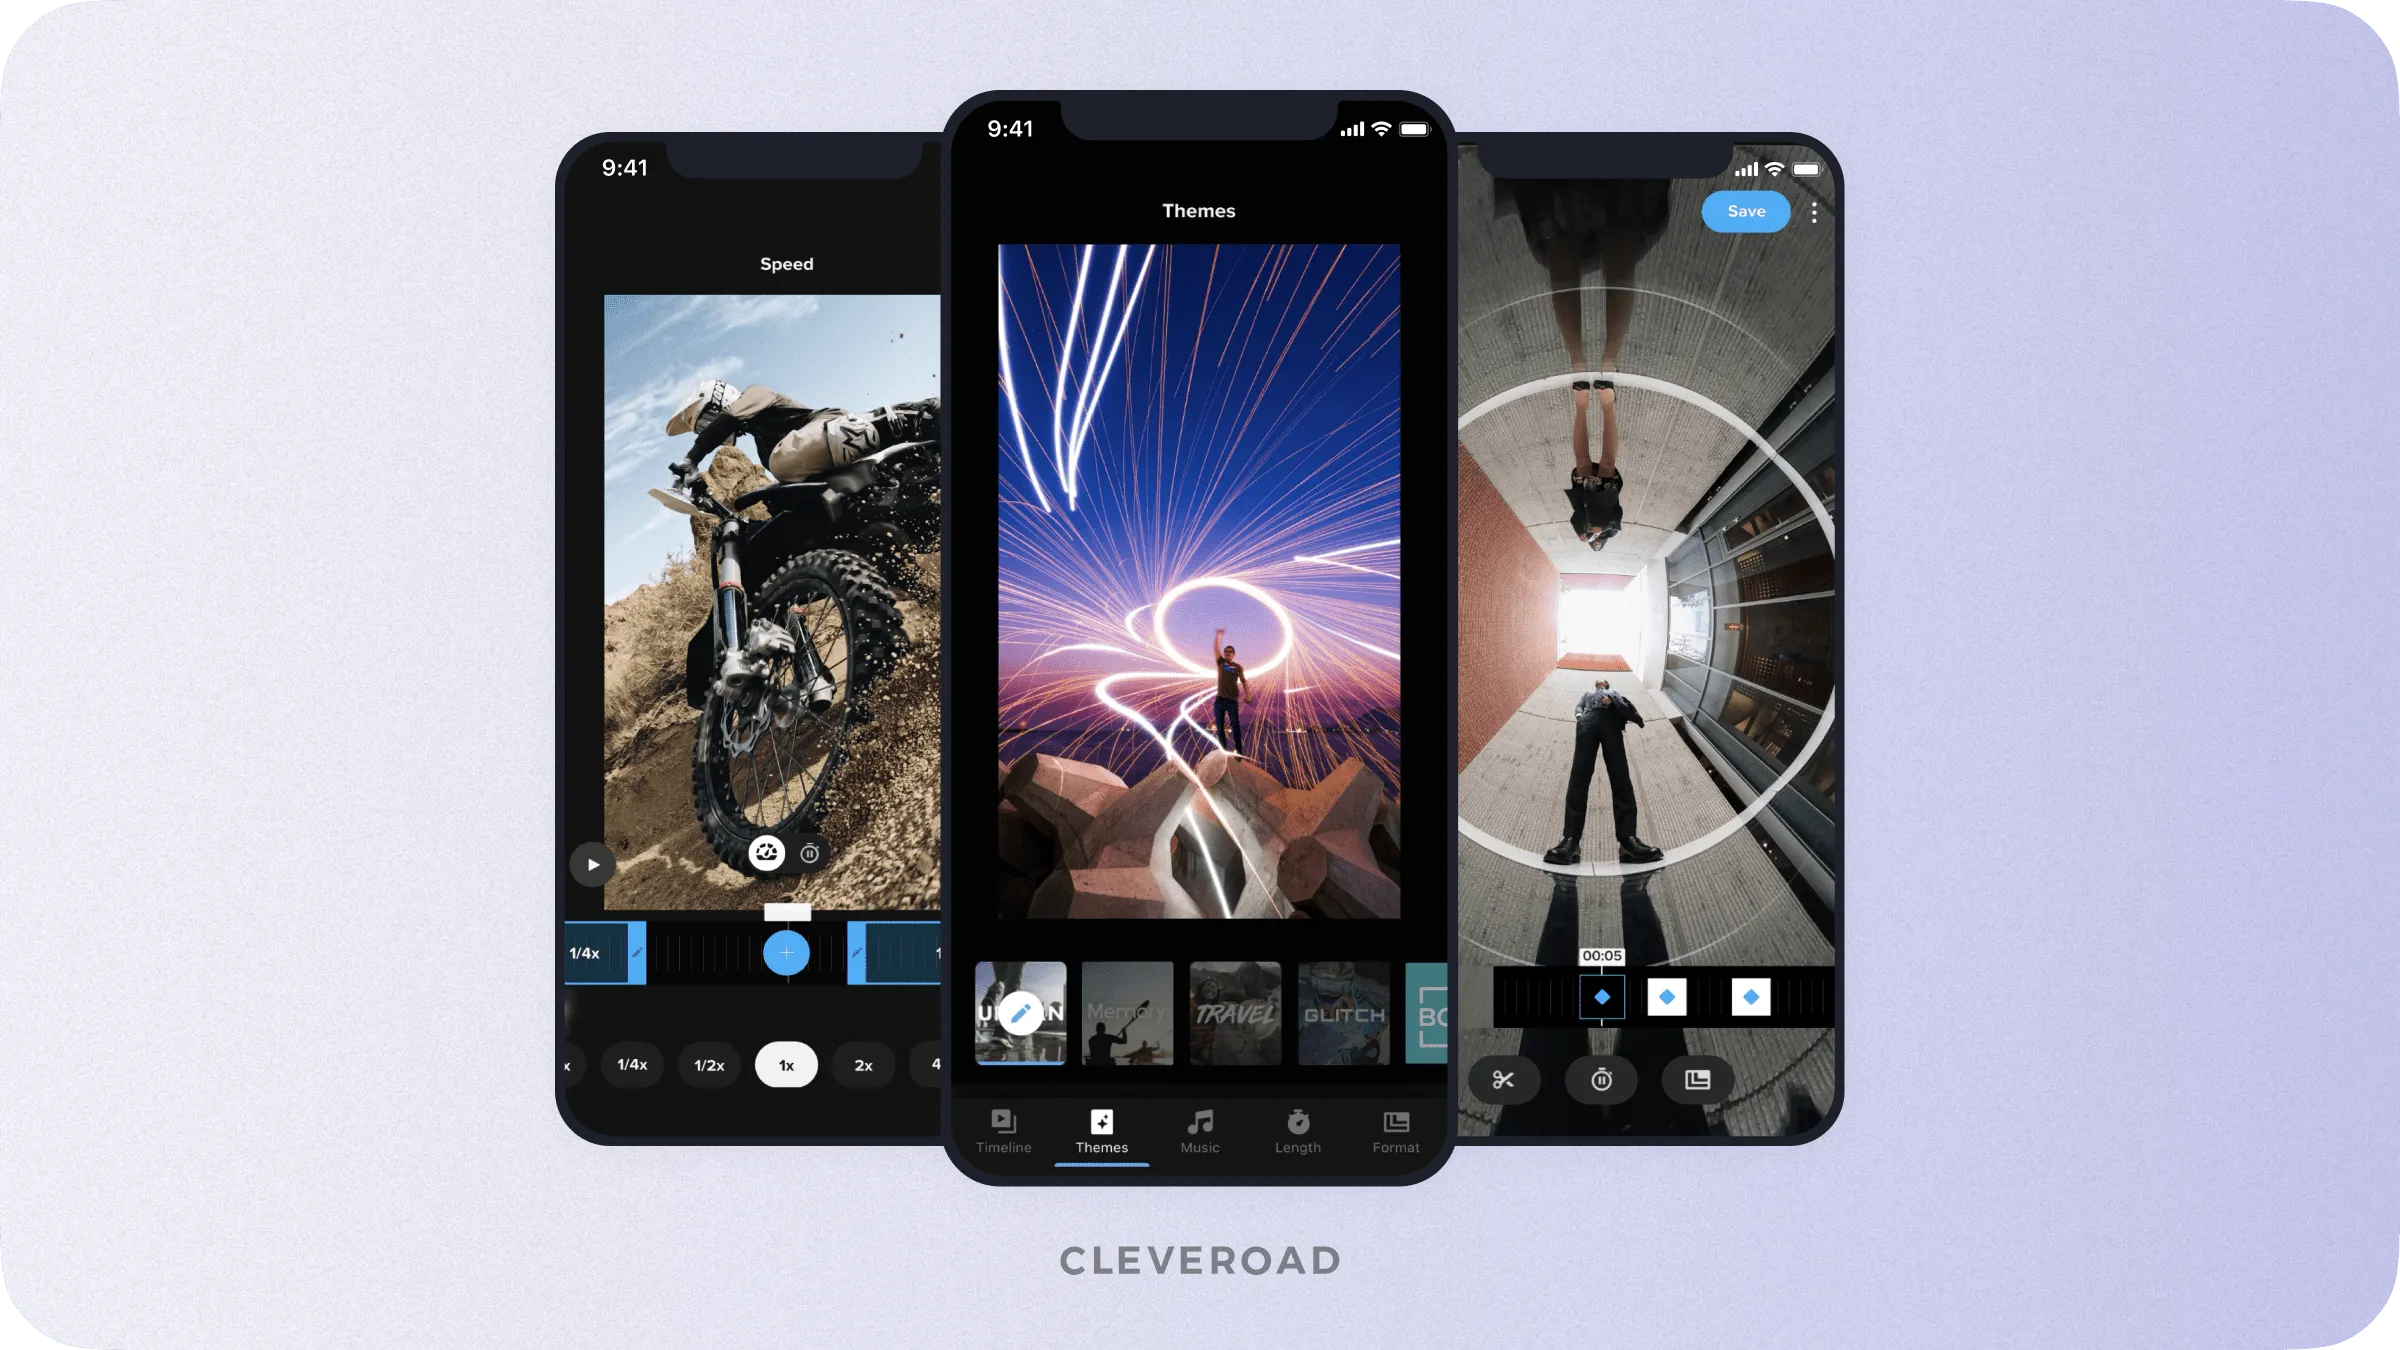Click the Timeline tab

(1004, 1131)
